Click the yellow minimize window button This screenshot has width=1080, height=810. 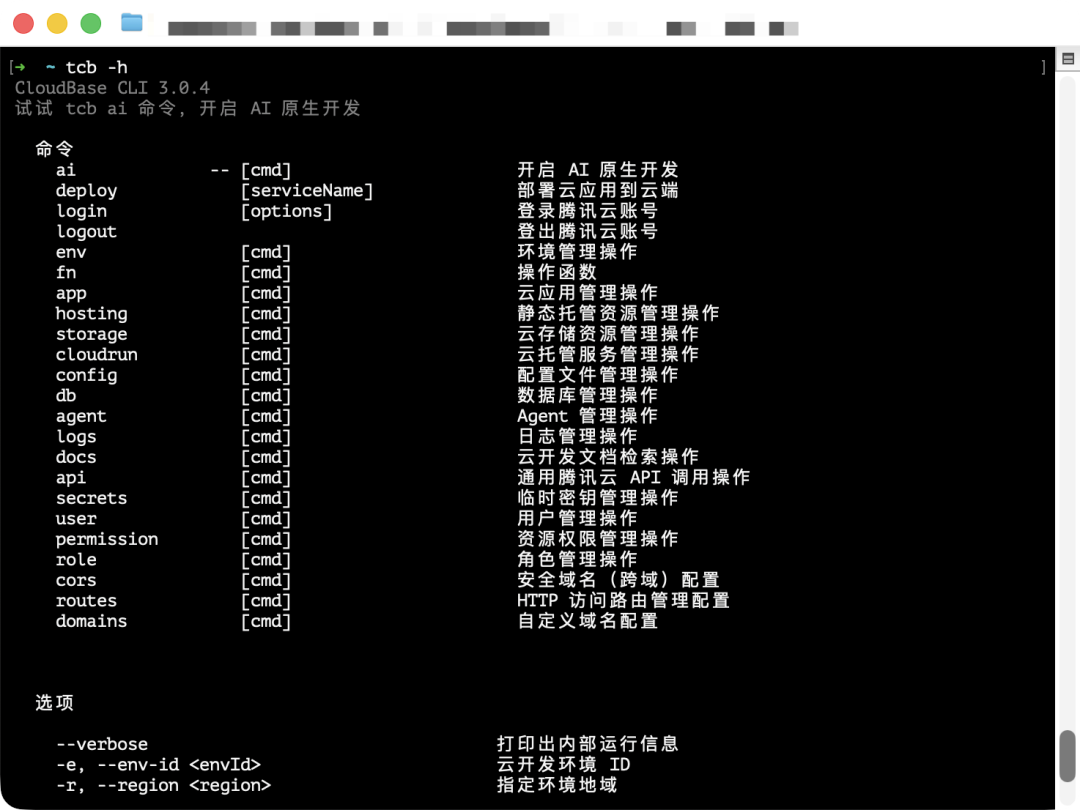57,23
